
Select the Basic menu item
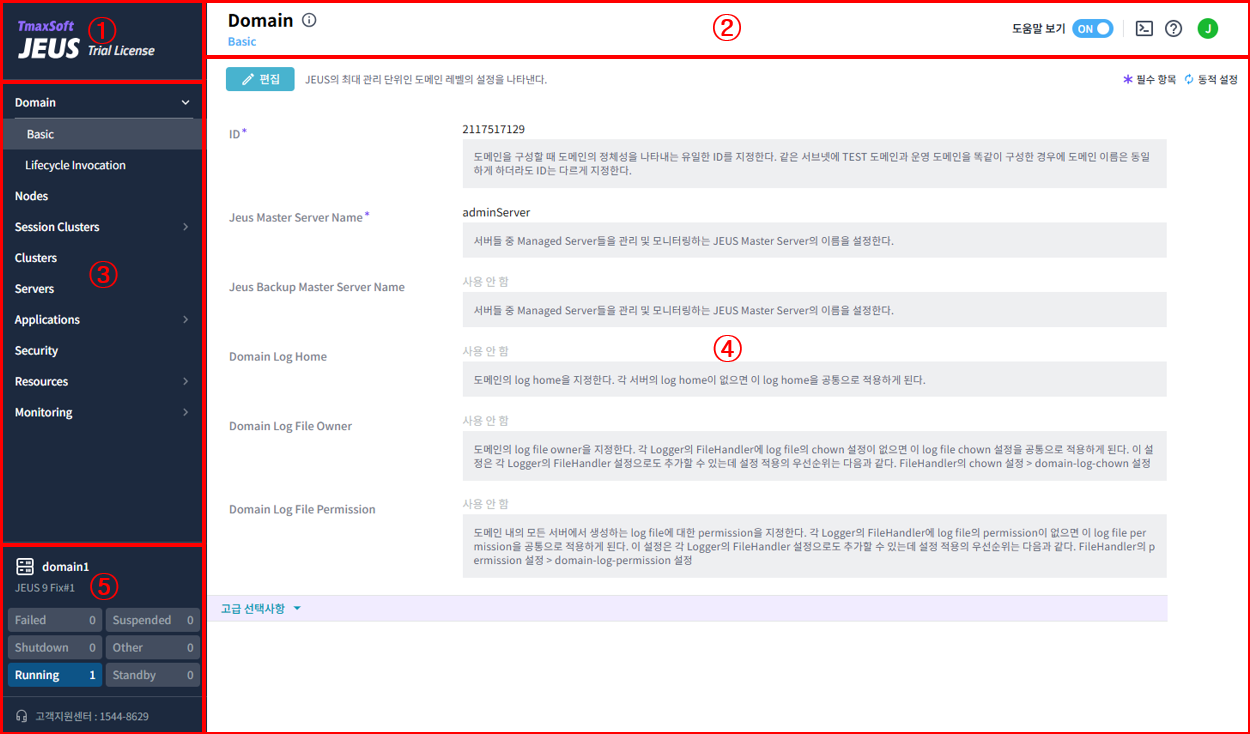[103, 134]
